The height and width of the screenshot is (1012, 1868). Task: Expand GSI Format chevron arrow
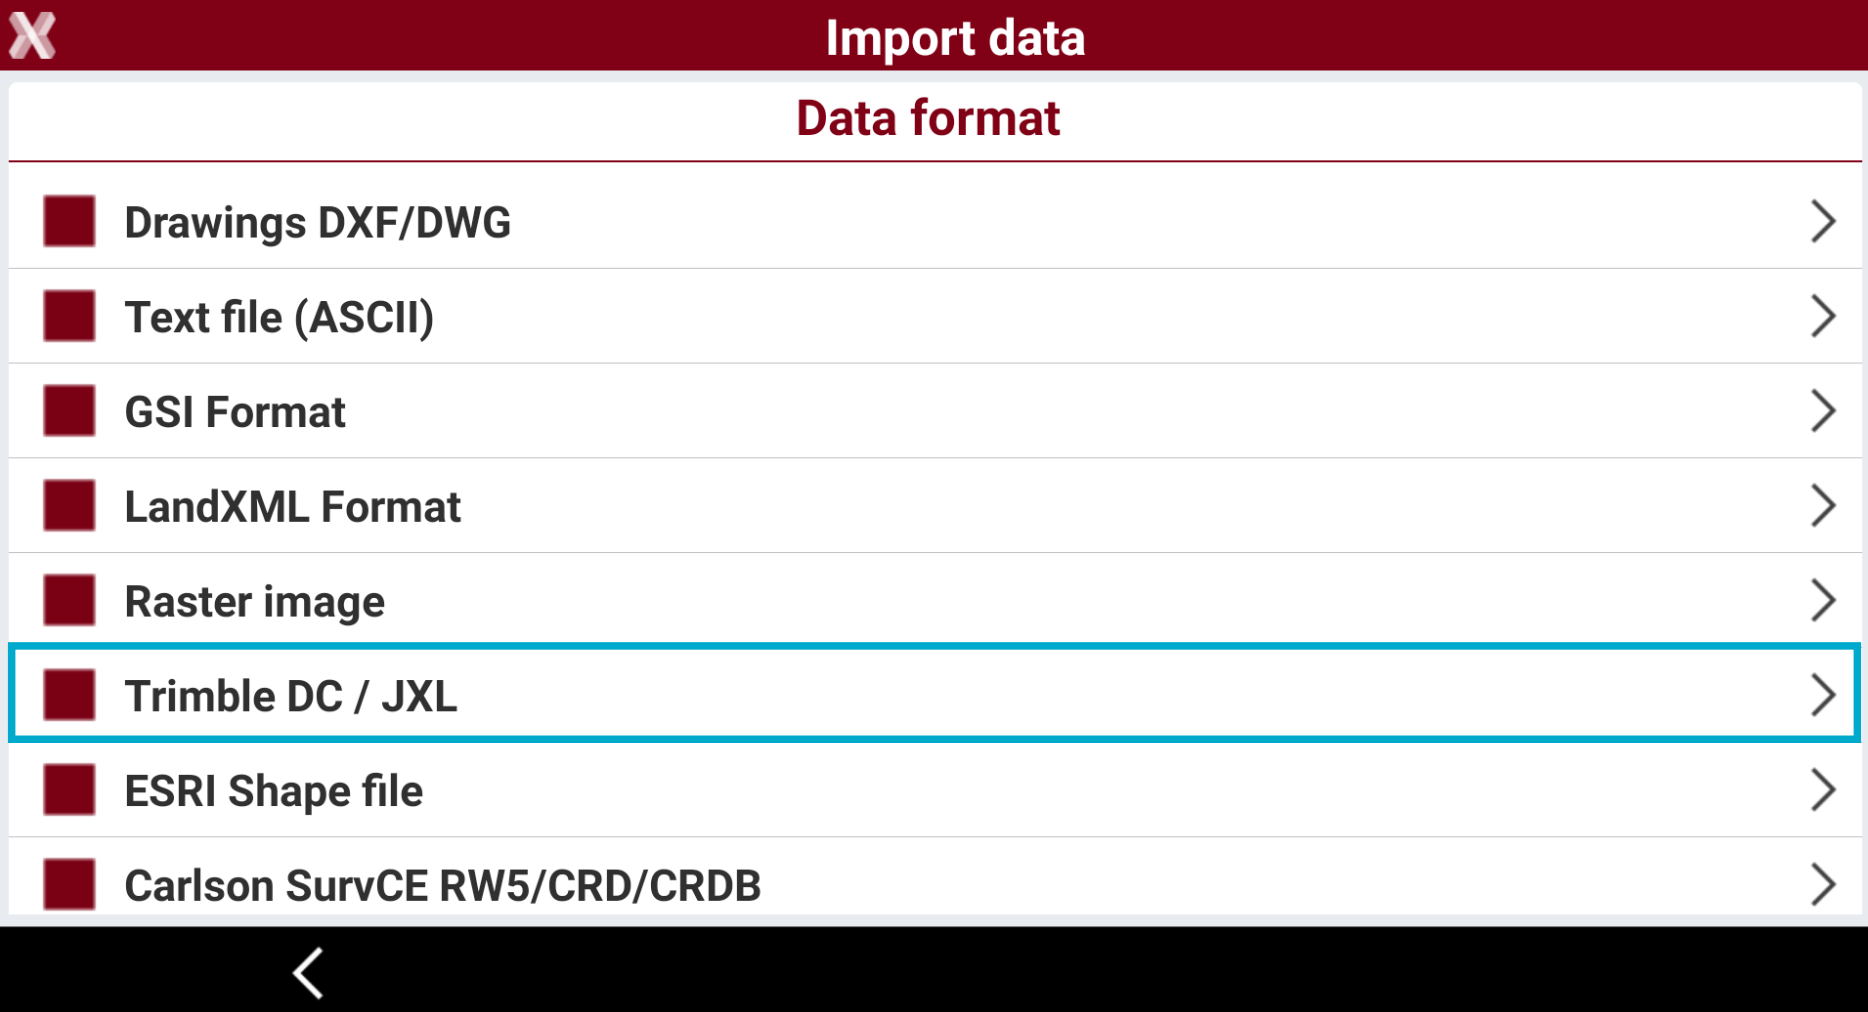[1823, 411]
